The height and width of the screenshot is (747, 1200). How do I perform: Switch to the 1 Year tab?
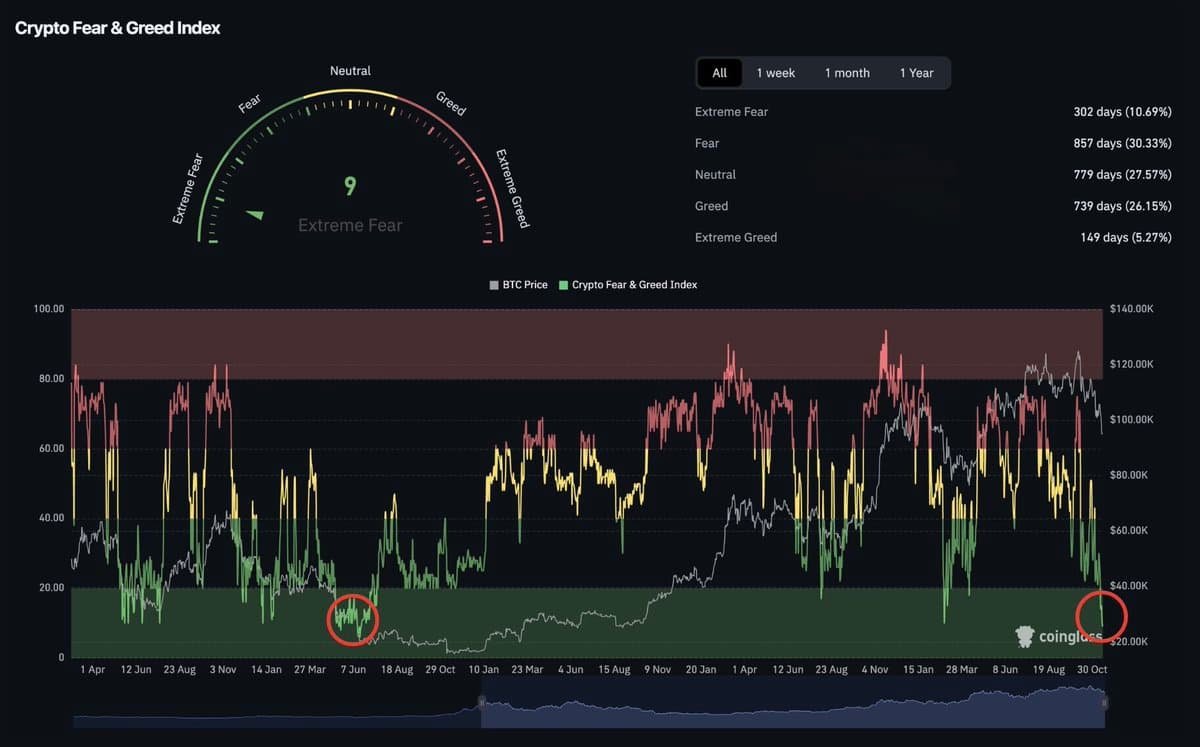pos(918,72)
